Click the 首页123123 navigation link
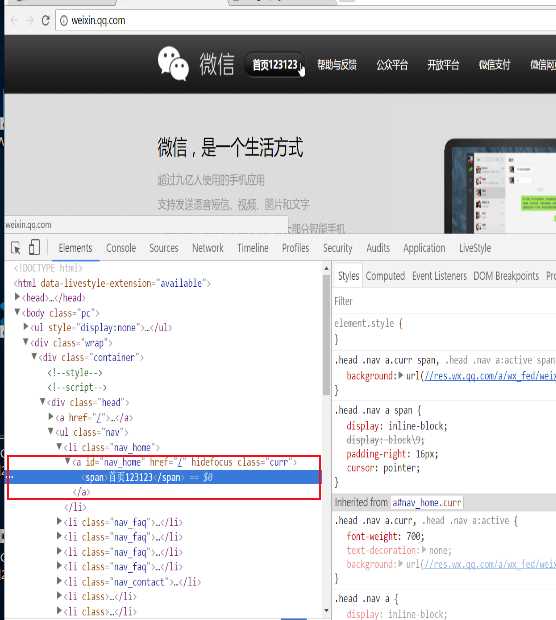The width and height of the screenshot is (556, 620). point(275,64)
